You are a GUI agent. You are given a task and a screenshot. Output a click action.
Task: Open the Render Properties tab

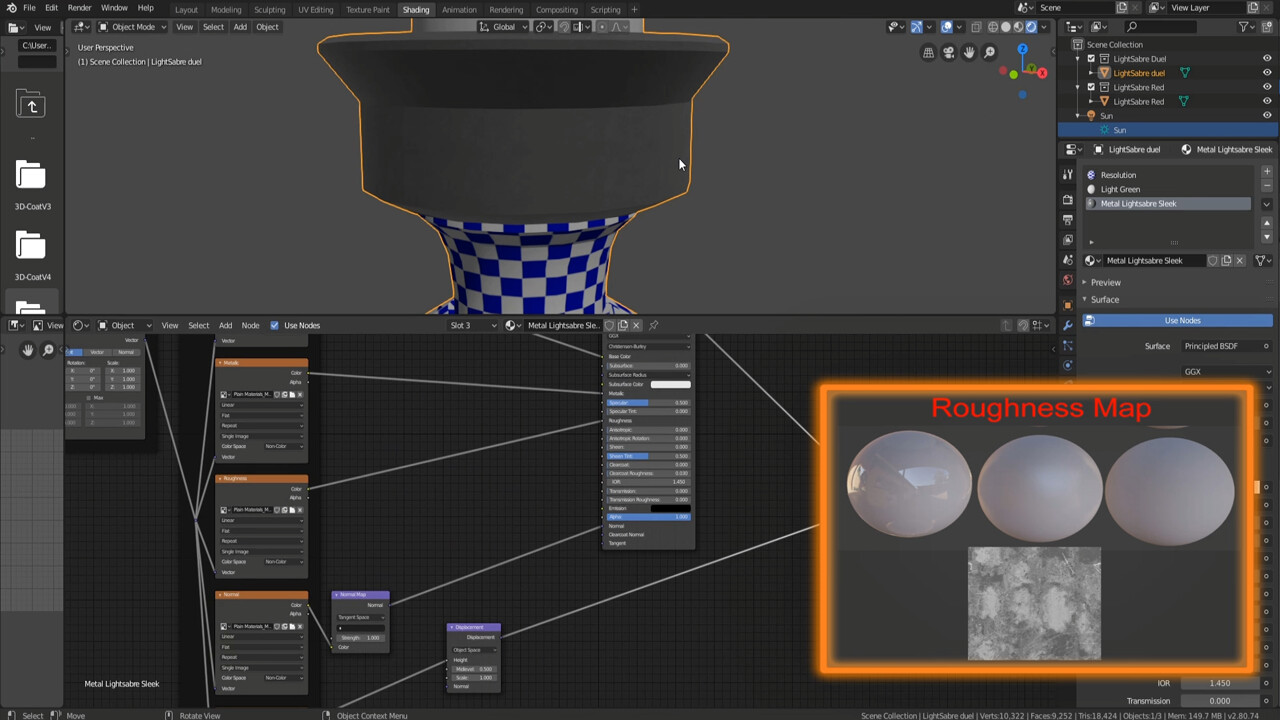(x=1068, y=200)
